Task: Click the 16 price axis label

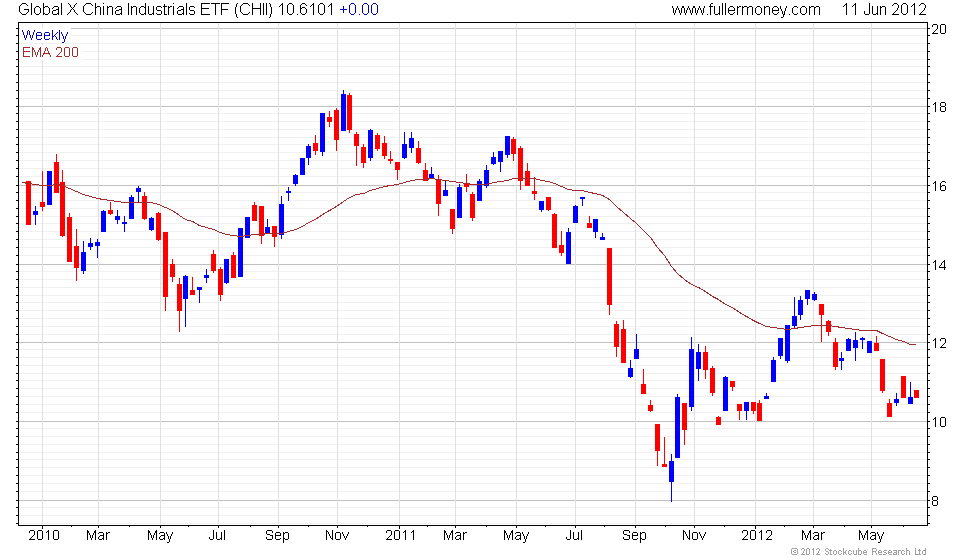Action: coord(939,186)
